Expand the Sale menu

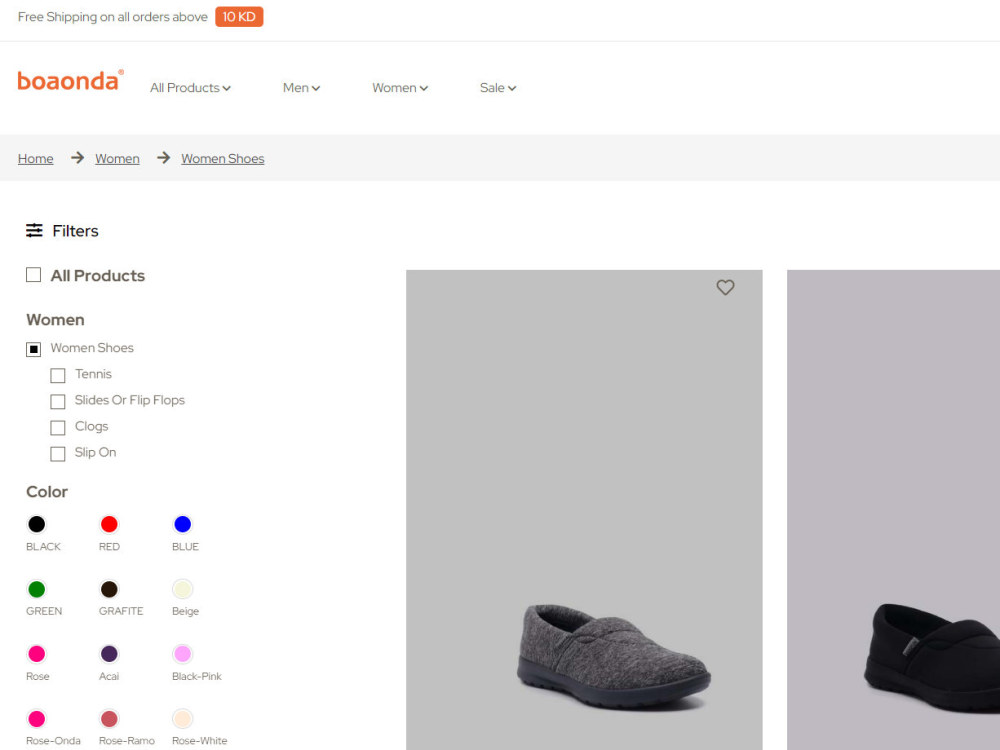click(497, 88)
